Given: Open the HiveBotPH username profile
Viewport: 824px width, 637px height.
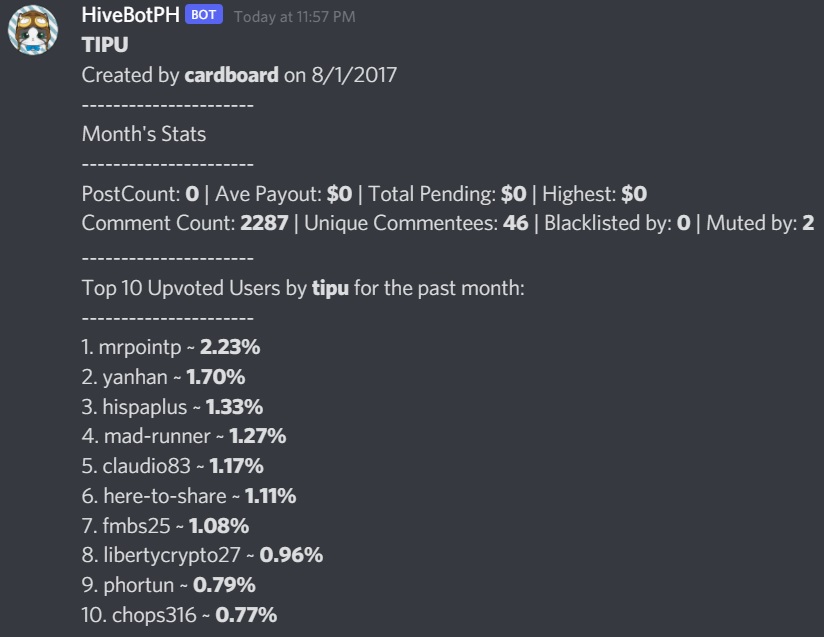Looking at the screenshot, I should tap(131, 15).
